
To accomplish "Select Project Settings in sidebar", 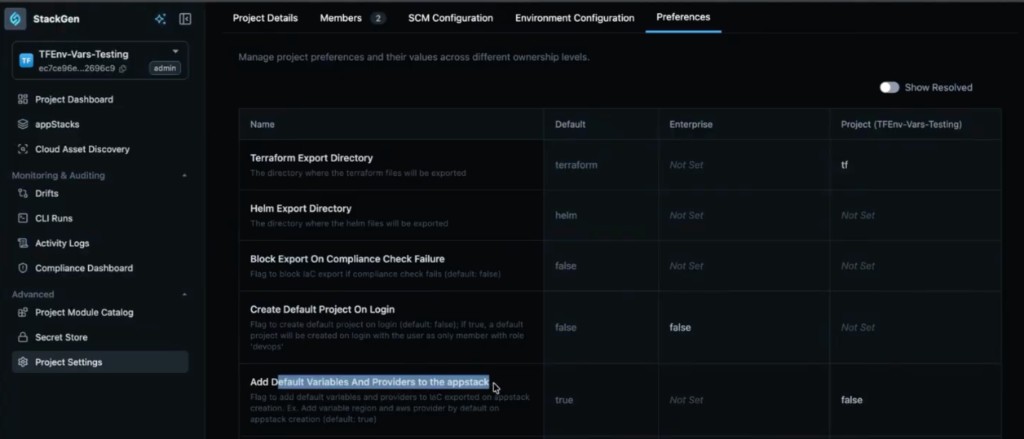I will point(100,362).
